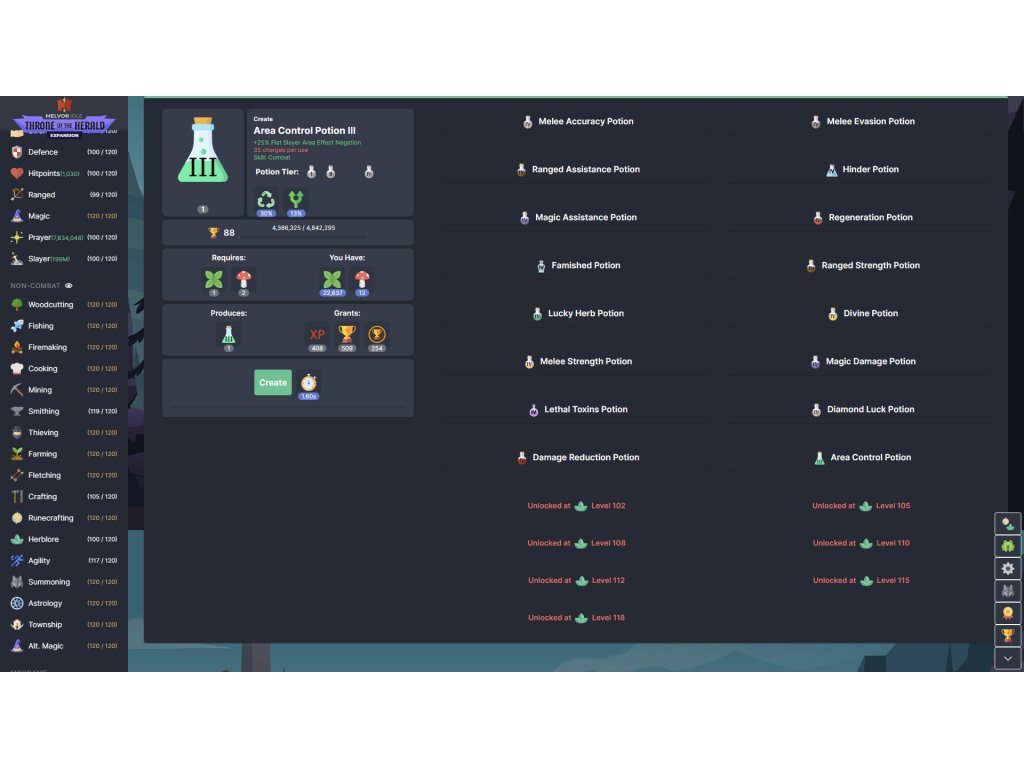The width and height of the screenshot is (1024, 768).
Task: Open Prayer in the sidebar
Action: pos(64,238)
